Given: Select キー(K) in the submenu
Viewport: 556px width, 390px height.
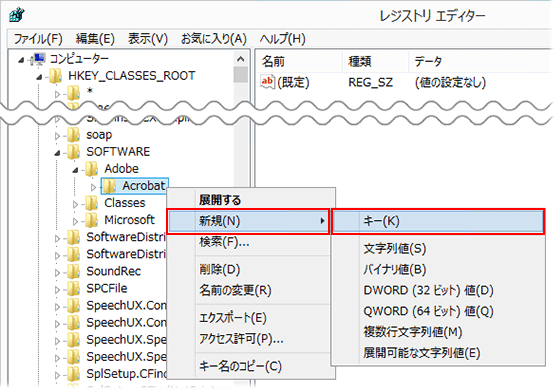Looking at the screenshot, I should pyautogui.click(x=438, y=221).
